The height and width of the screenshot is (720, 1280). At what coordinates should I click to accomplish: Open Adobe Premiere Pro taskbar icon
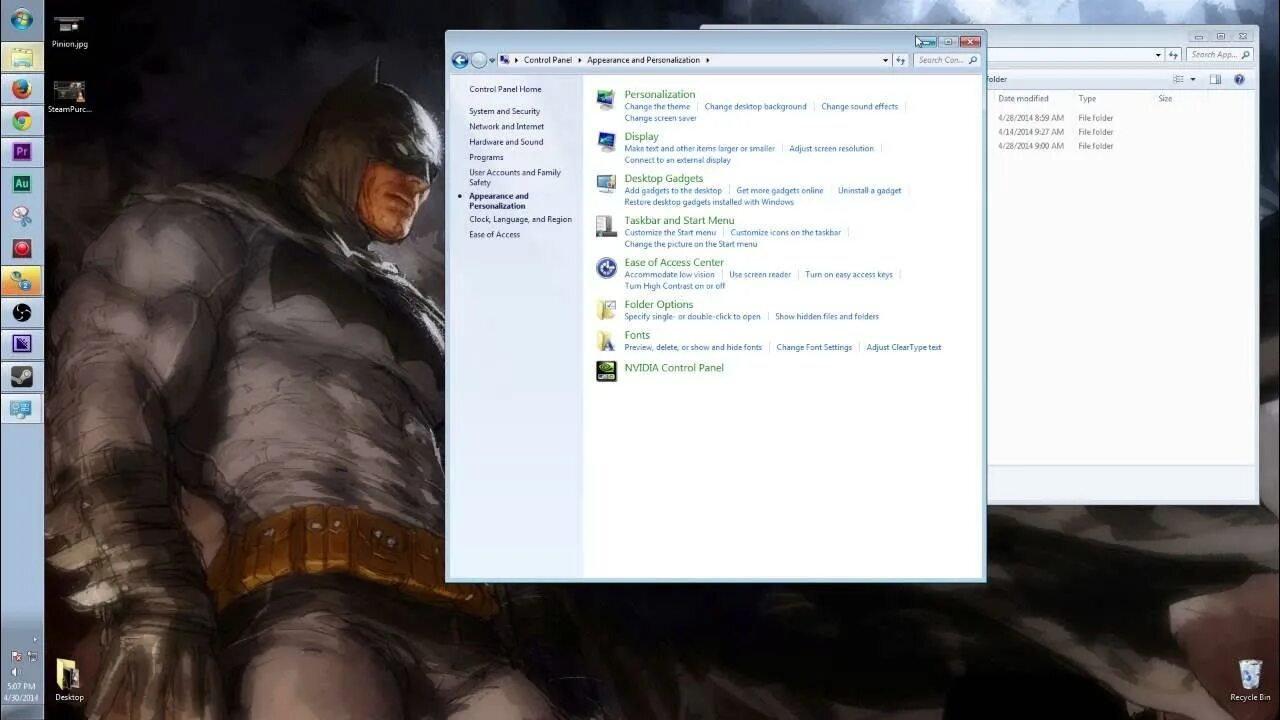[21, 152]
